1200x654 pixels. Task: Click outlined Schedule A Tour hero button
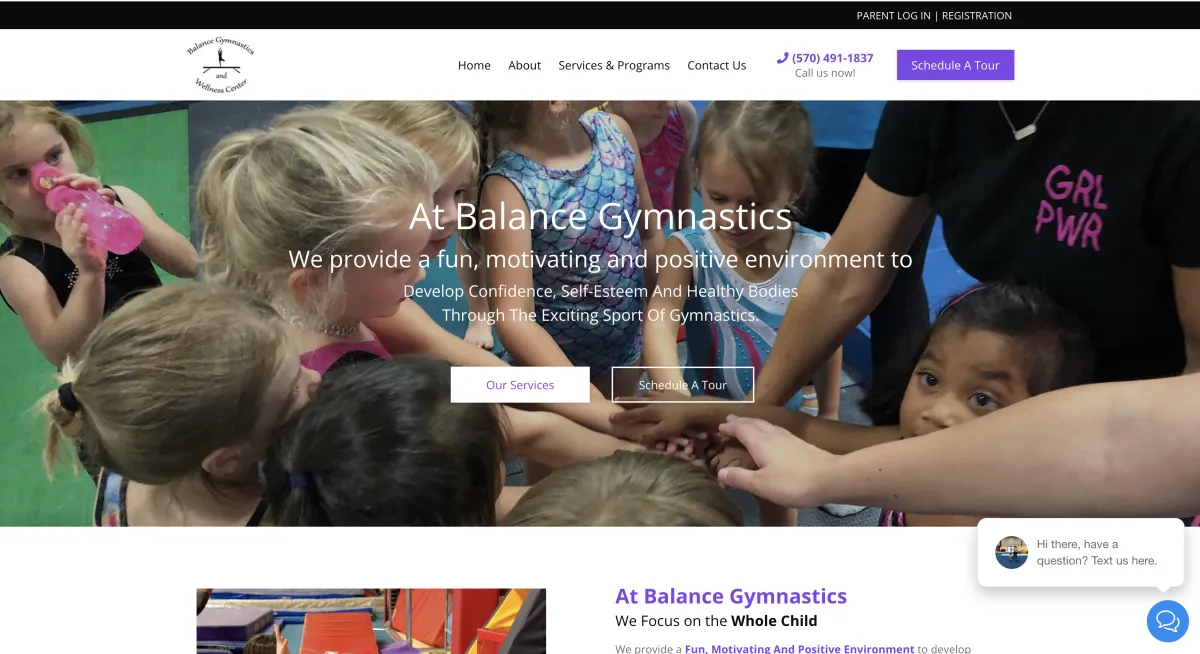point(683,384)
